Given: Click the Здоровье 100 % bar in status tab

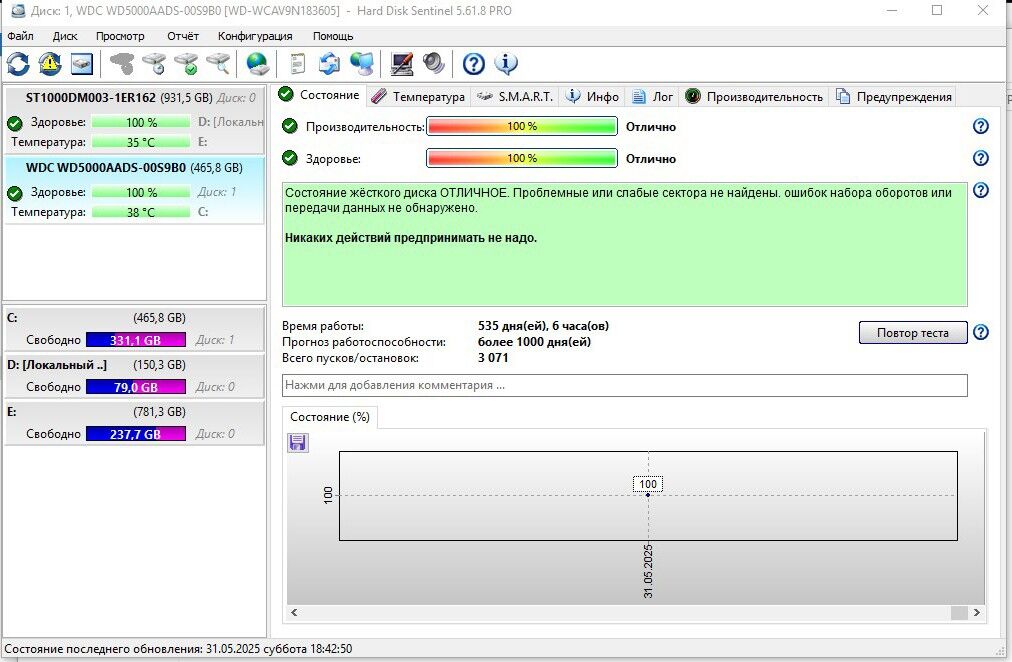Looking at the screenshot, I should 521,158.
